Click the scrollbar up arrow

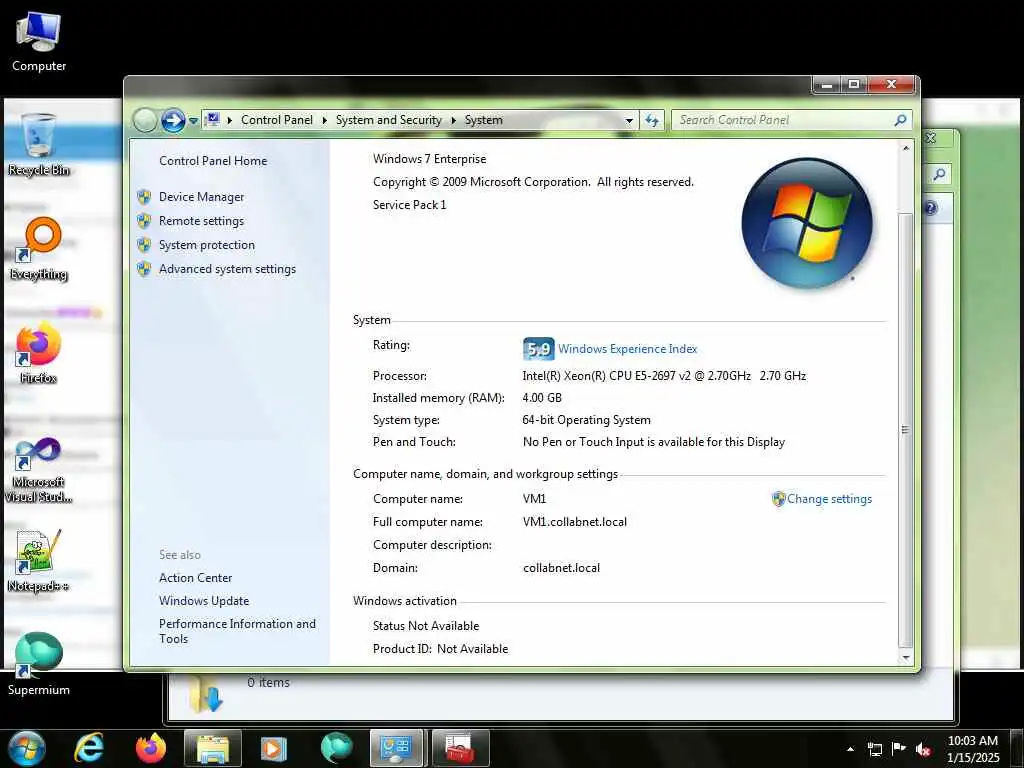tap(905, 148)
